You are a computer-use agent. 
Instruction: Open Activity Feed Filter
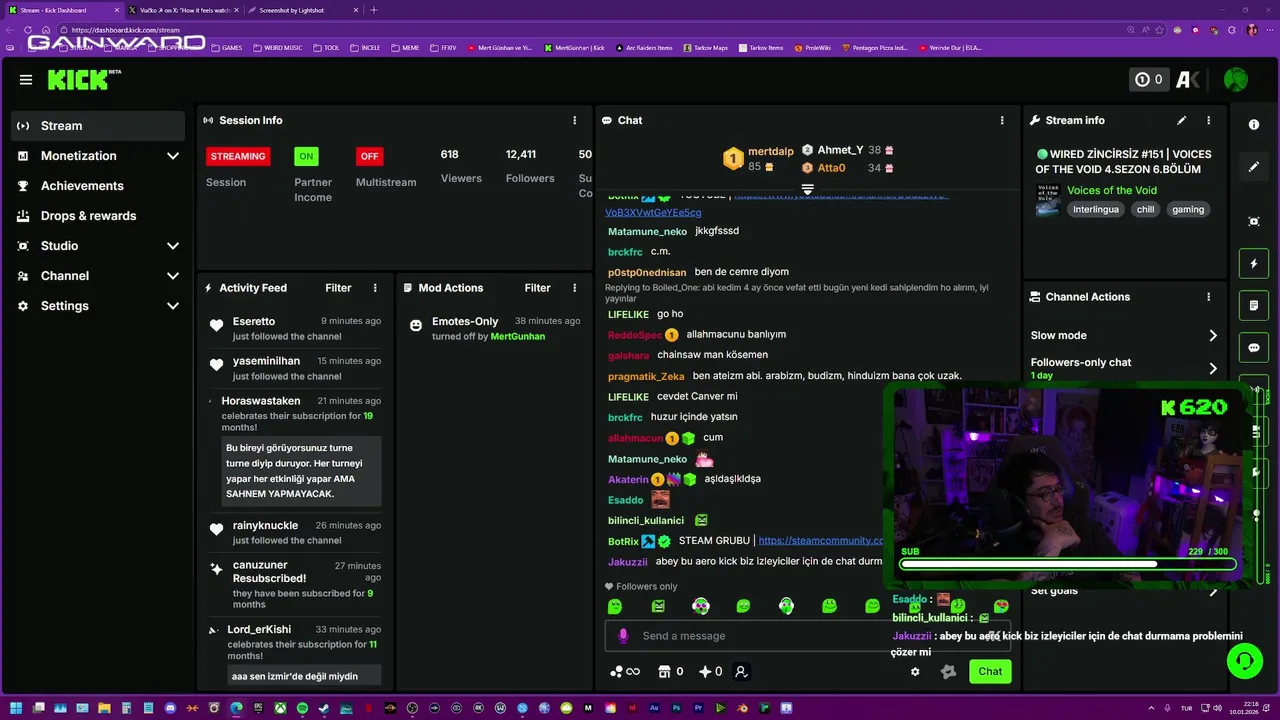pos(338,288)
